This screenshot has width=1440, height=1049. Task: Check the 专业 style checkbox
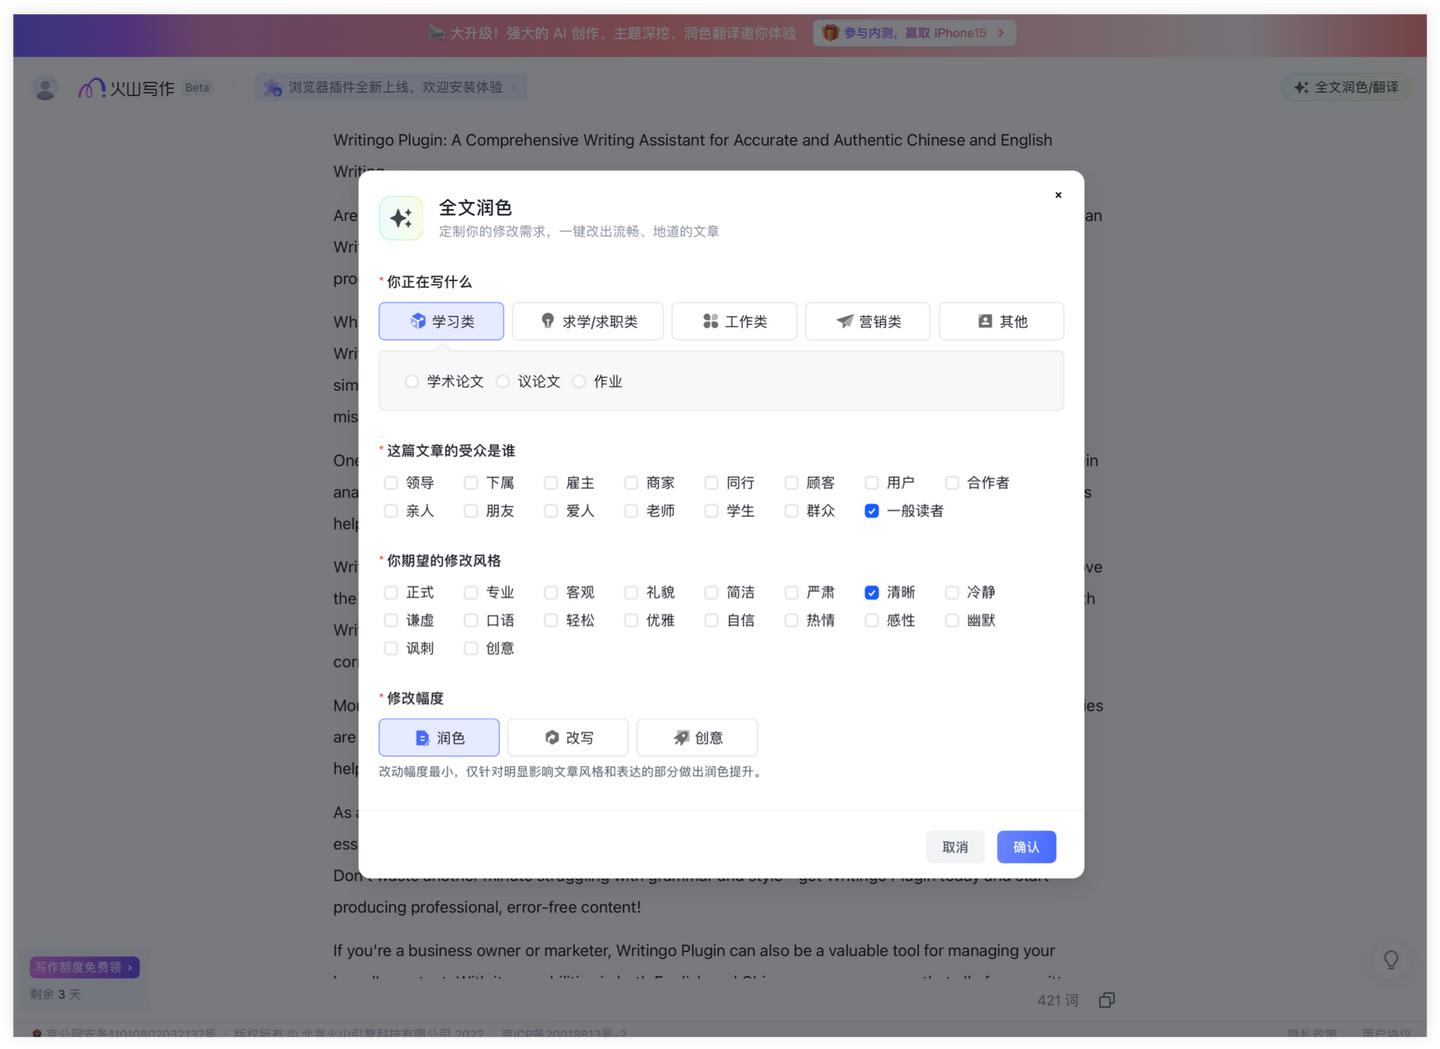click(471, 593)
